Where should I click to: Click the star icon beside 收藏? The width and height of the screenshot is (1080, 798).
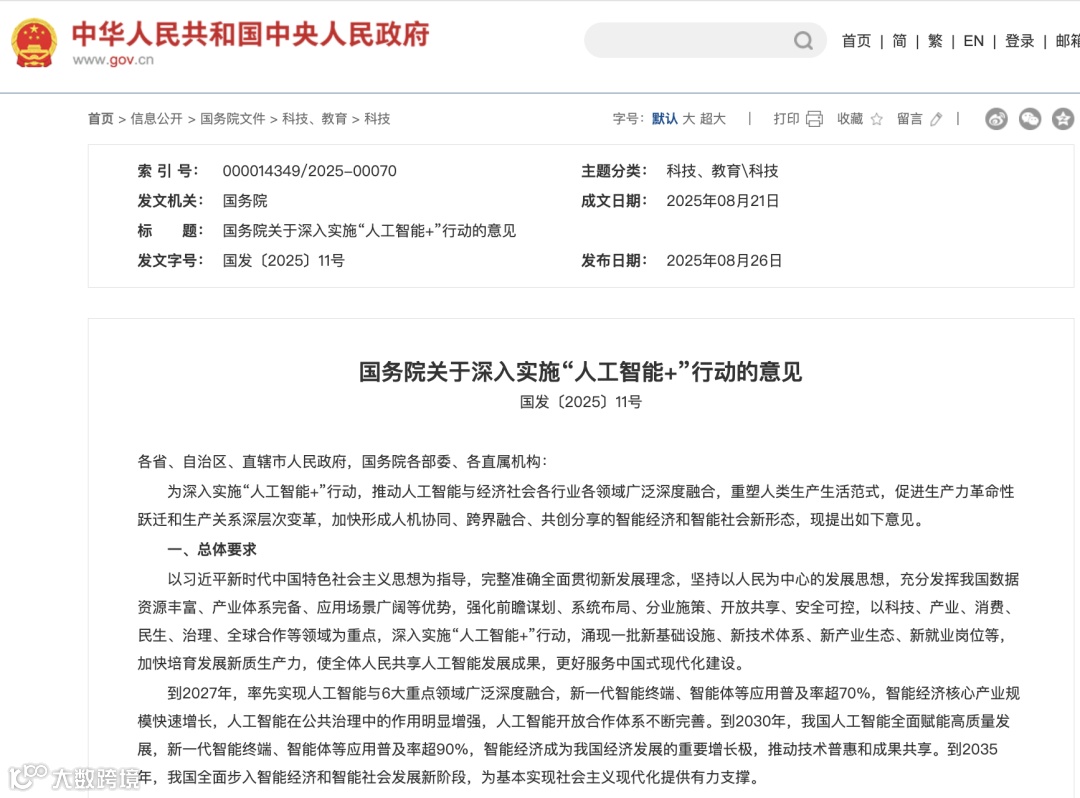pyautogui.click(x=876, y=118)
